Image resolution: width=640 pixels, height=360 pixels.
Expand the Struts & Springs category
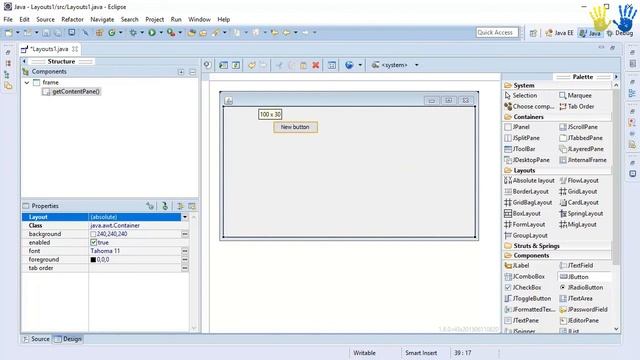pos(532,246)
